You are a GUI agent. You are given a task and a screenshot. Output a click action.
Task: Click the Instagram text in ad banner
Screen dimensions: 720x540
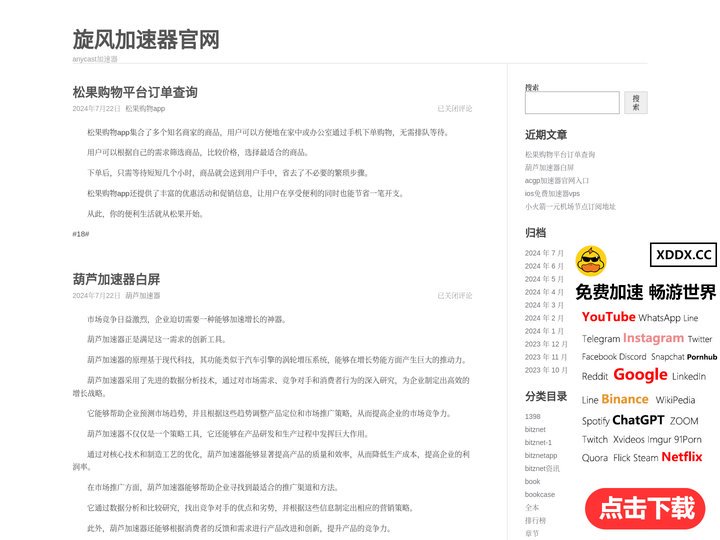click(653, 338)
